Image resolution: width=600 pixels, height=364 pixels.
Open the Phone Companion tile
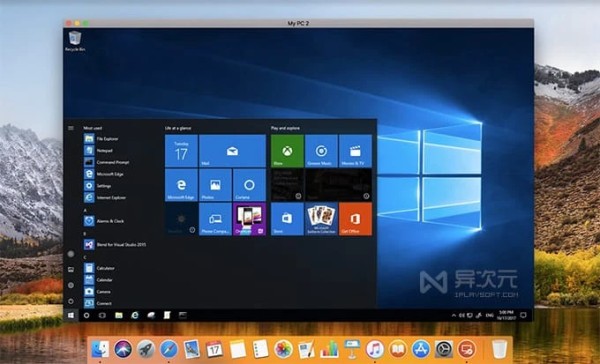(215, 219)
